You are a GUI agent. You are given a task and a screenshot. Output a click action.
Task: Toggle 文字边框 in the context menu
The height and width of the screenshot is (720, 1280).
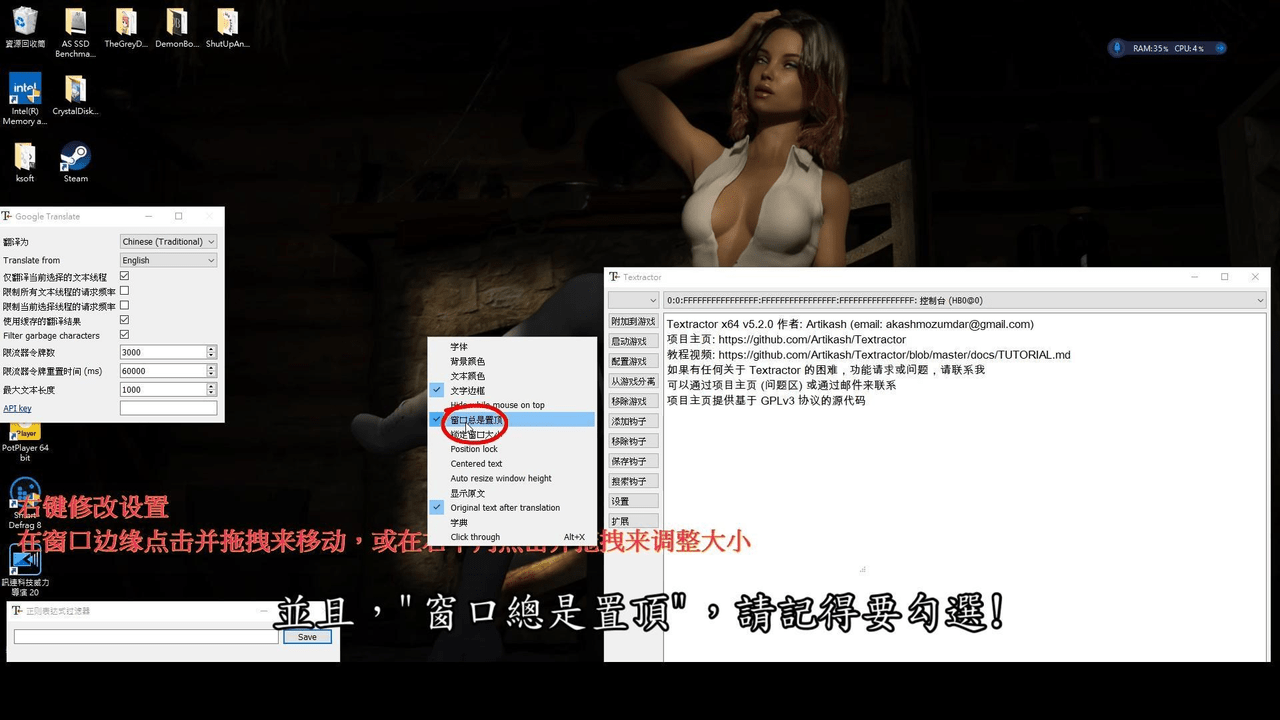468,391
